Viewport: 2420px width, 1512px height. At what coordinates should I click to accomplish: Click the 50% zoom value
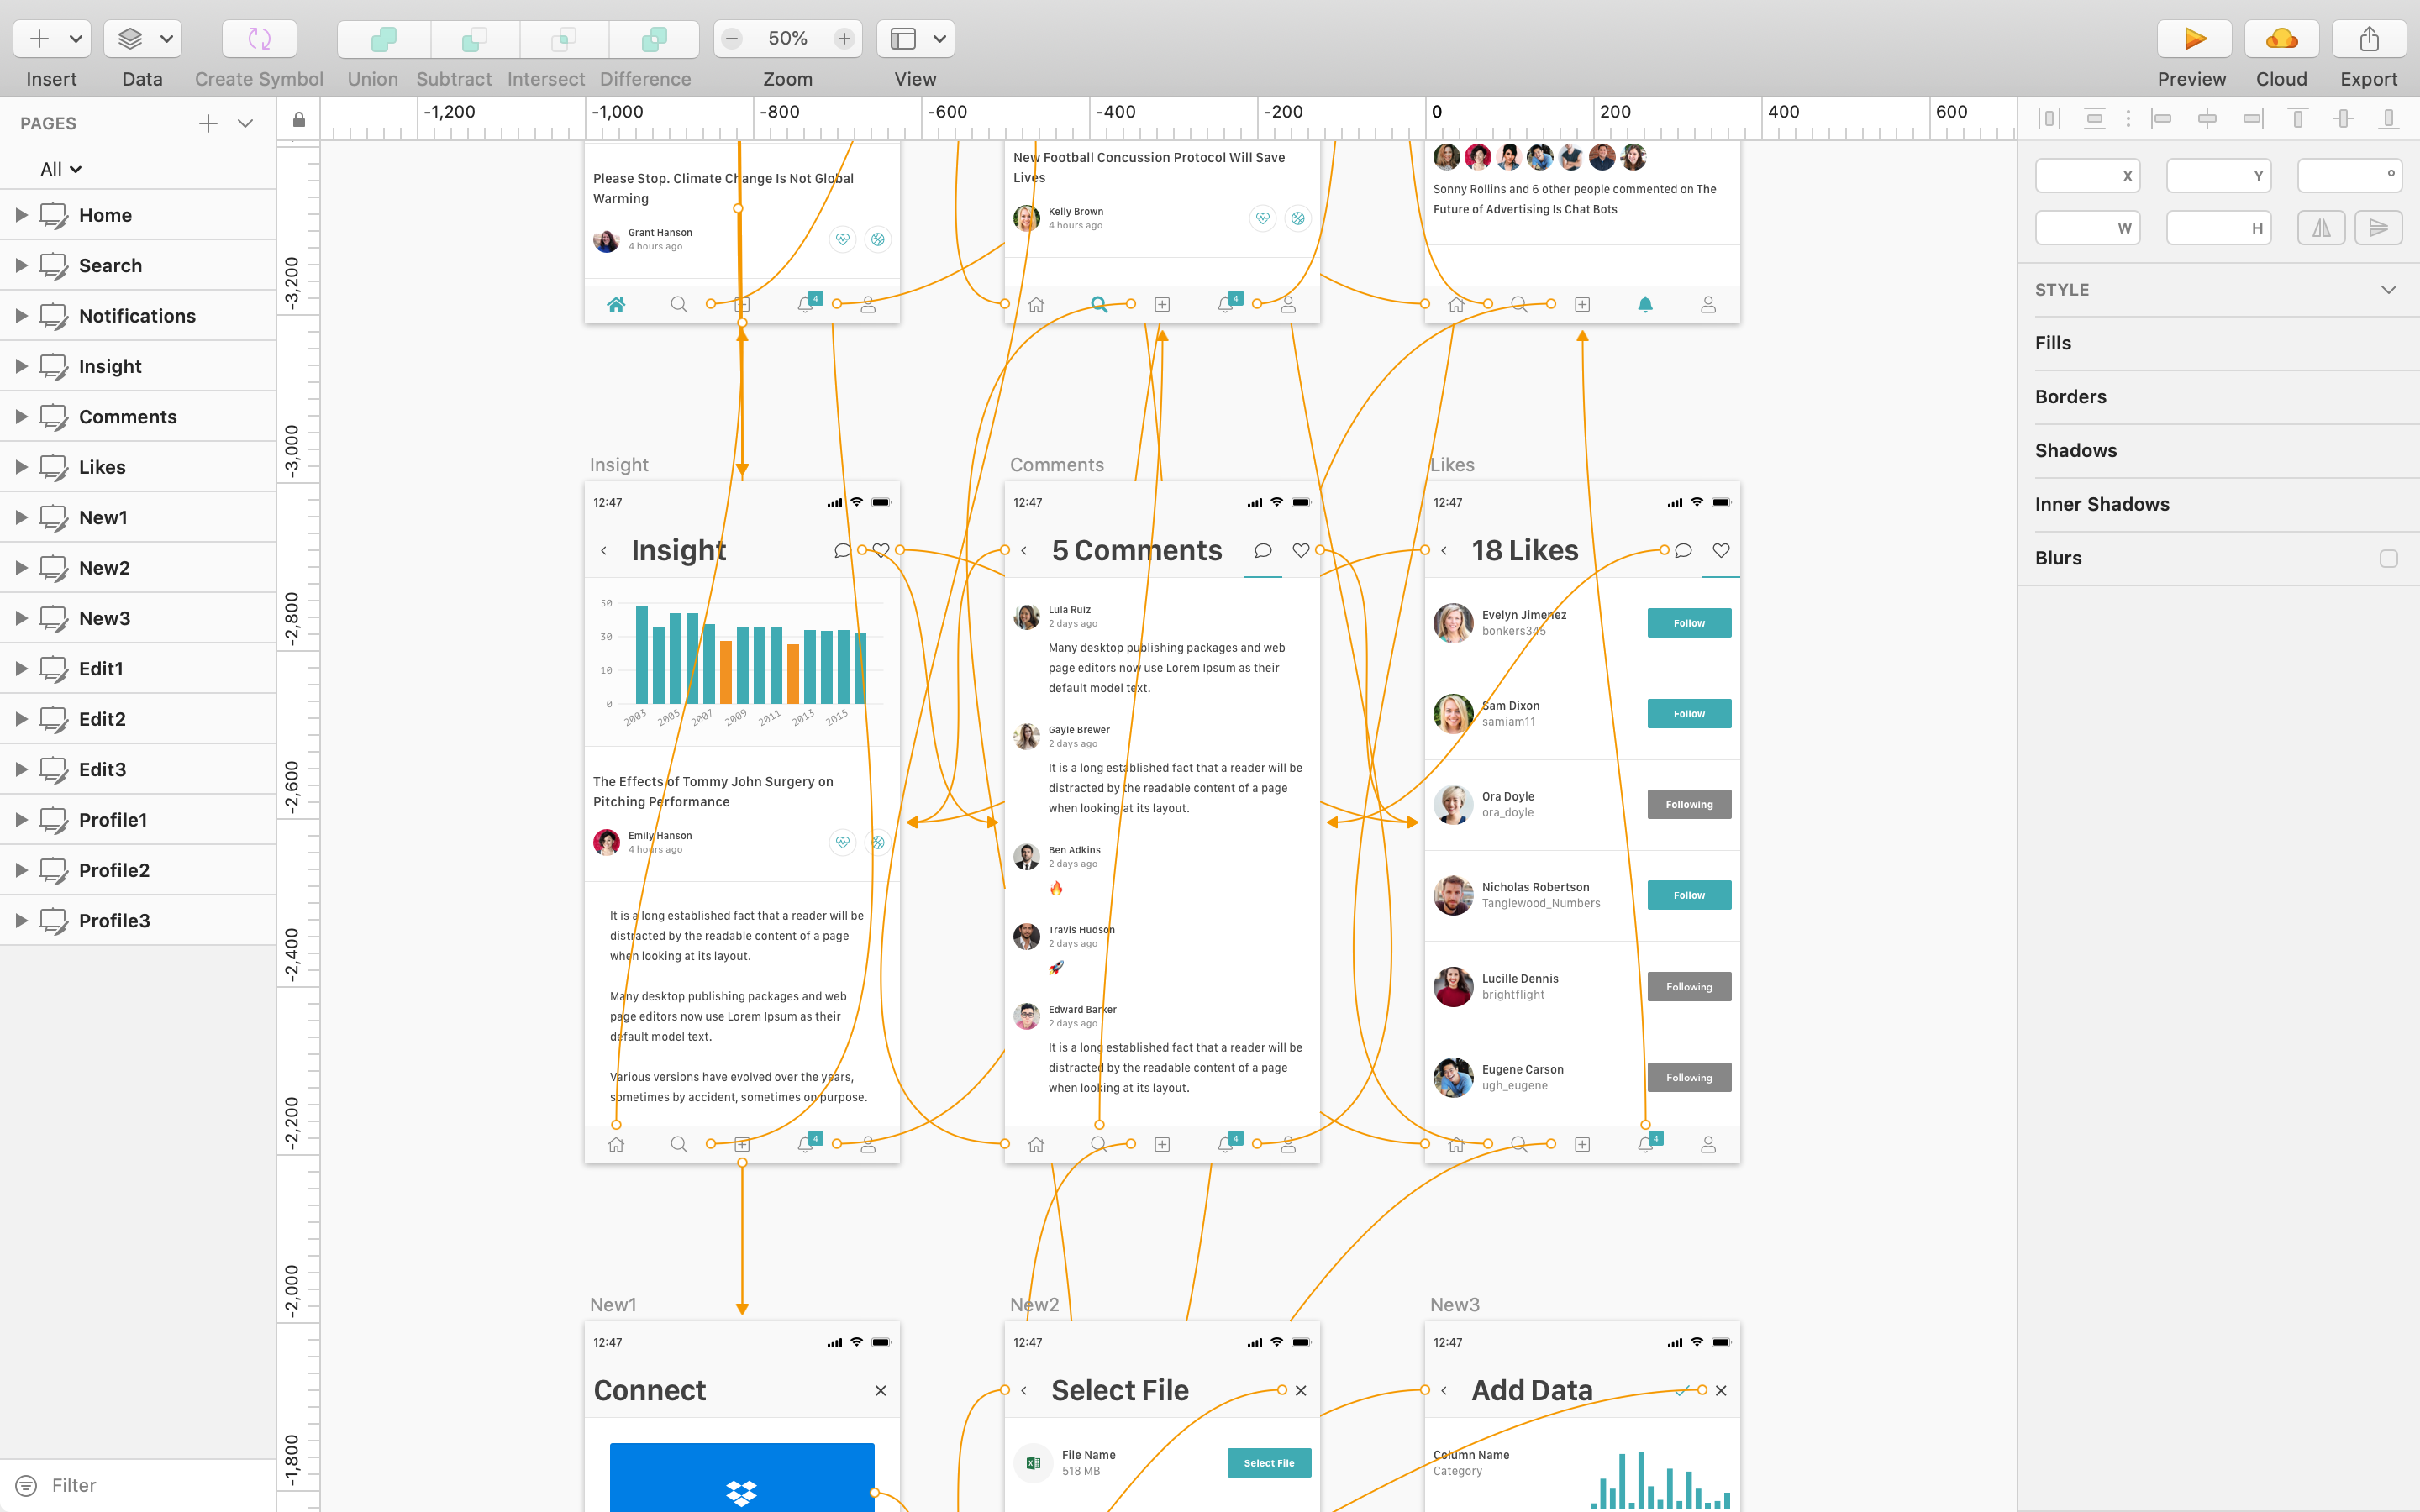coord(787,39)
